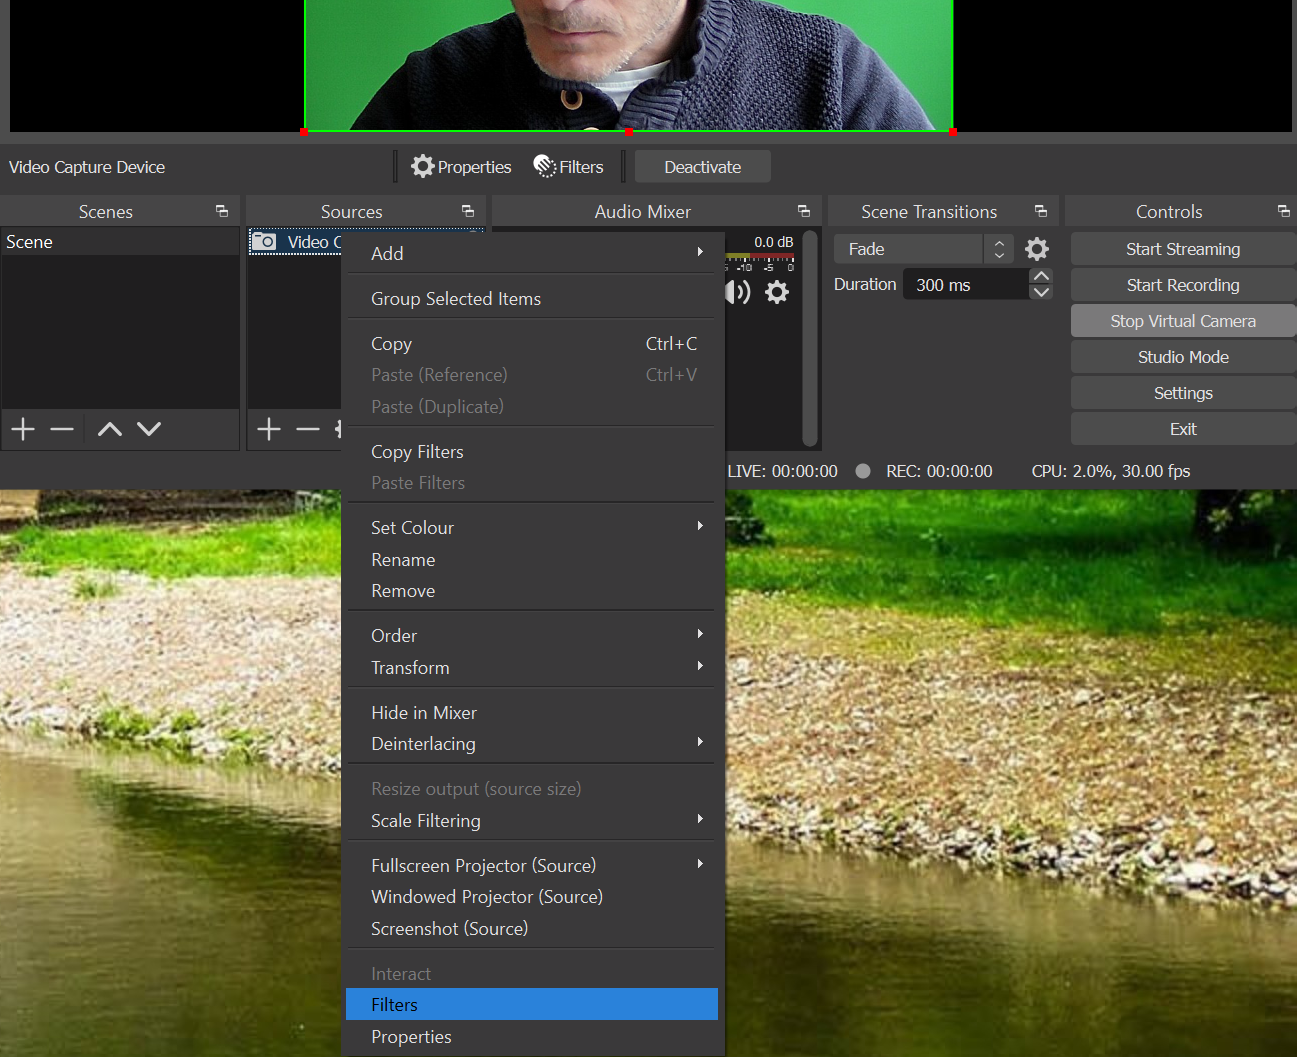The image size is (1297, 1057).
Task: Open transition properties gear icon
Action: 1037,249
